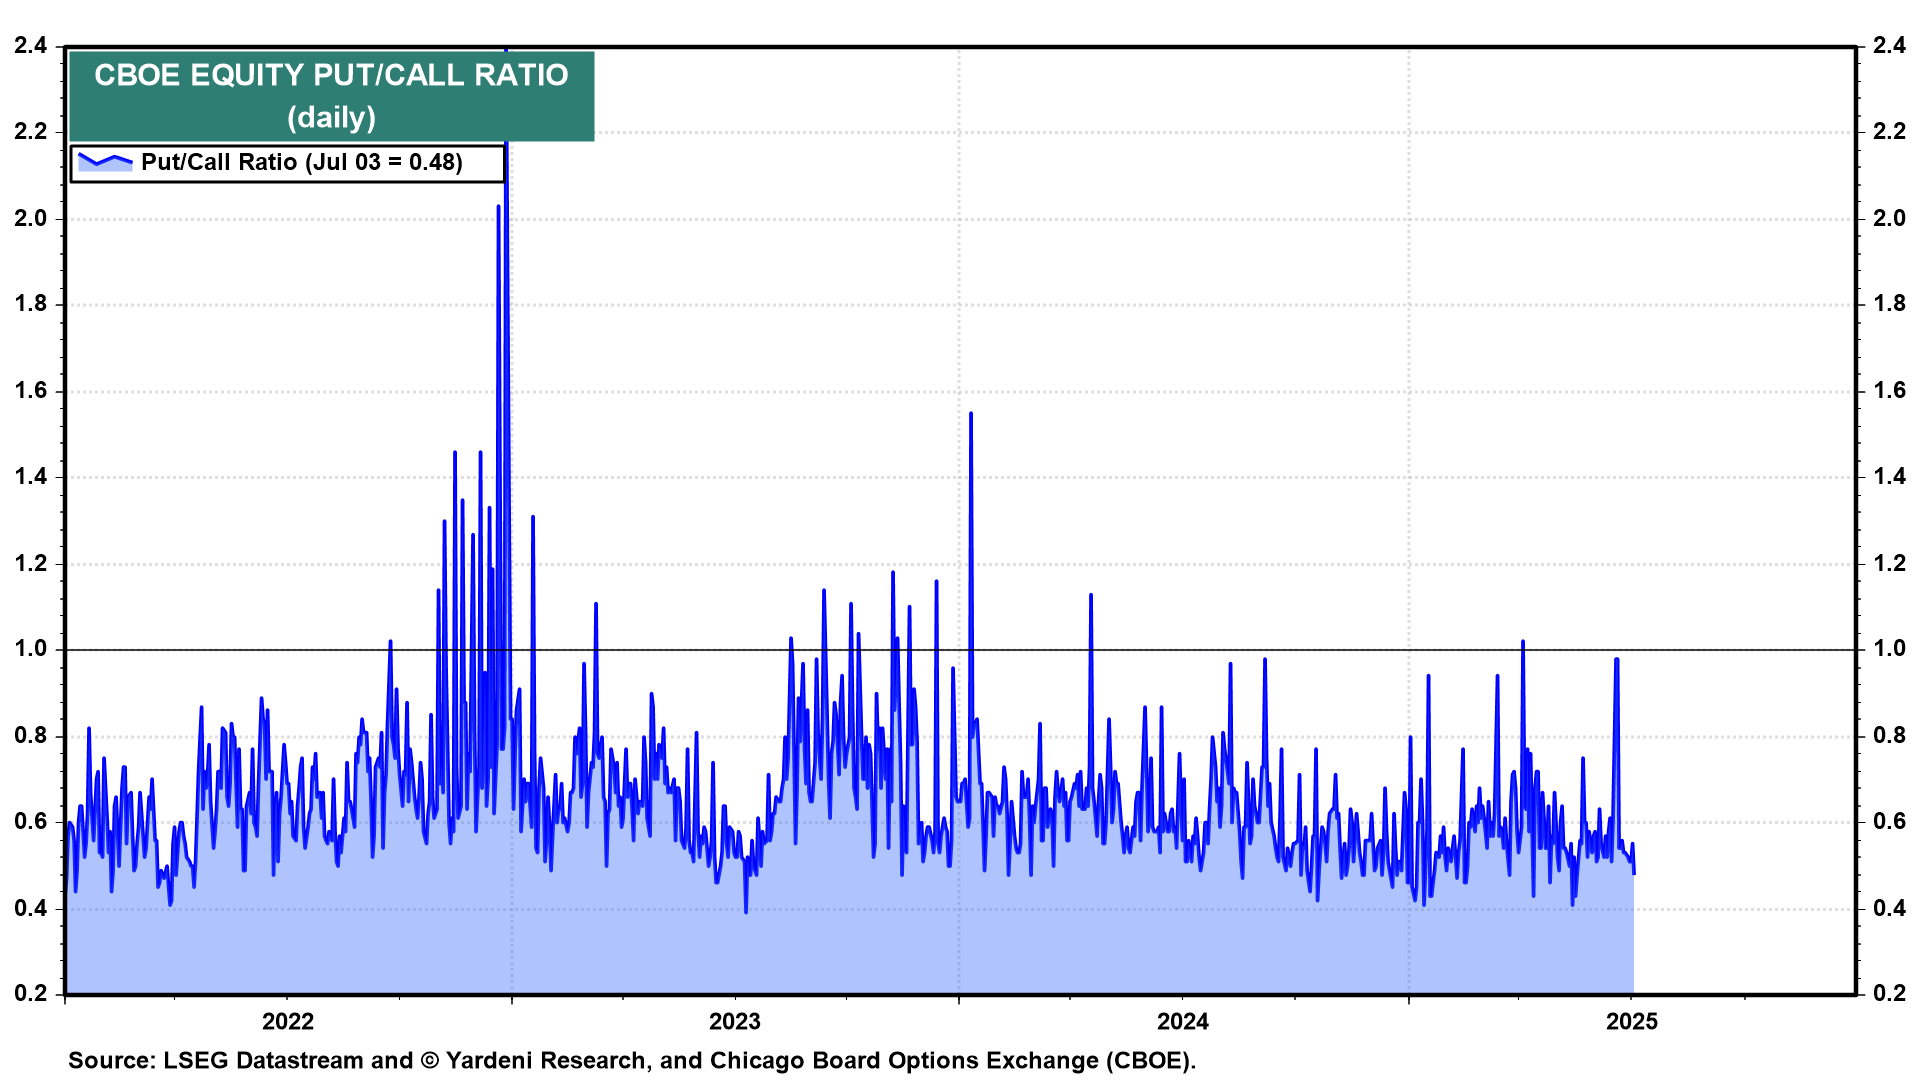Viewport: 1920px width, 1080px height.
Task: Click the (daily) subtitle text
Action: tap(331, 118)
